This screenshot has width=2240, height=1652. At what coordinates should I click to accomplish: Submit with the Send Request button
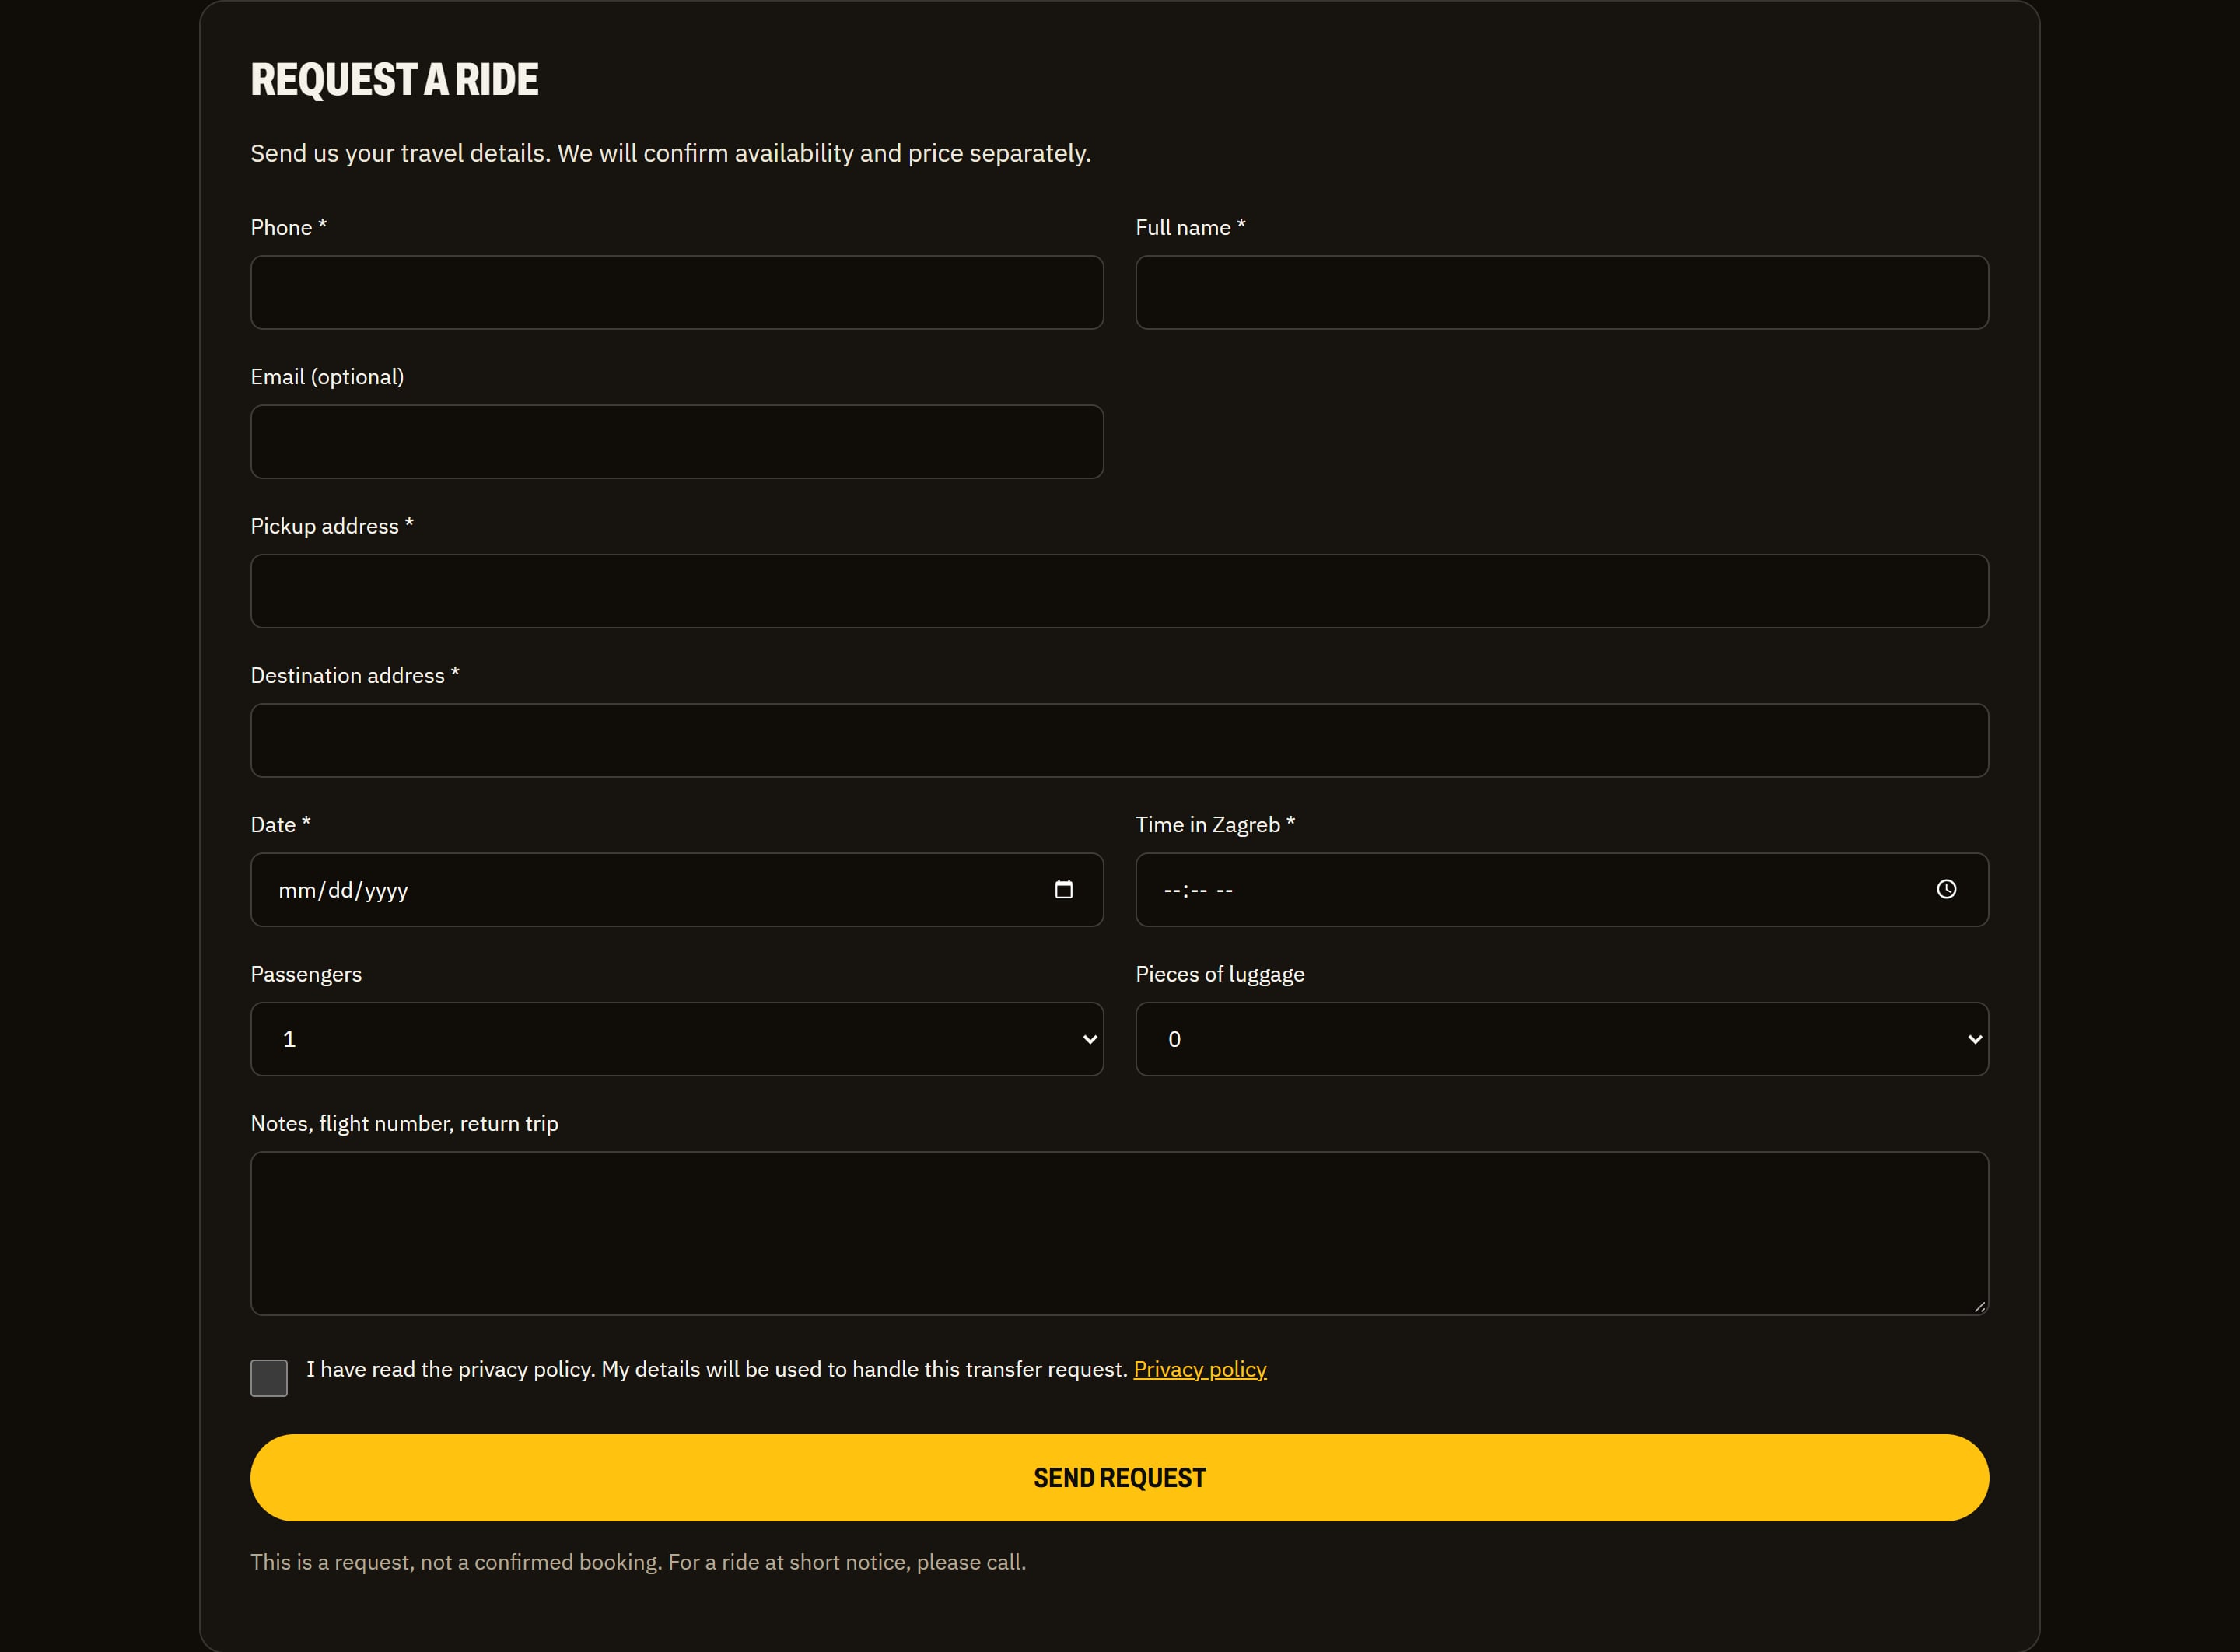tap(1120, 1478)
